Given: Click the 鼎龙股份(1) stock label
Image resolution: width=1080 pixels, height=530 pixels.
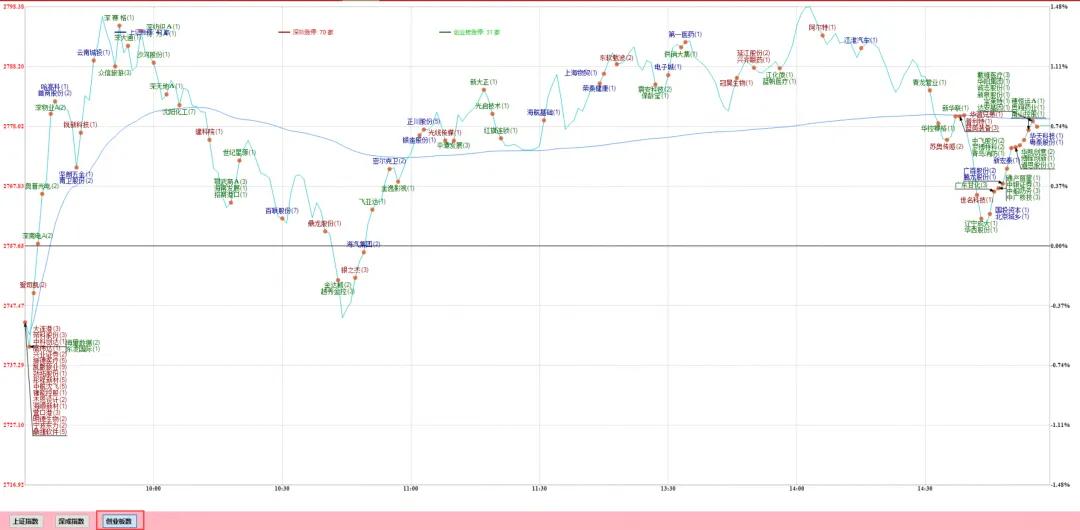Looking at the screenshot, I should point(324,223).
